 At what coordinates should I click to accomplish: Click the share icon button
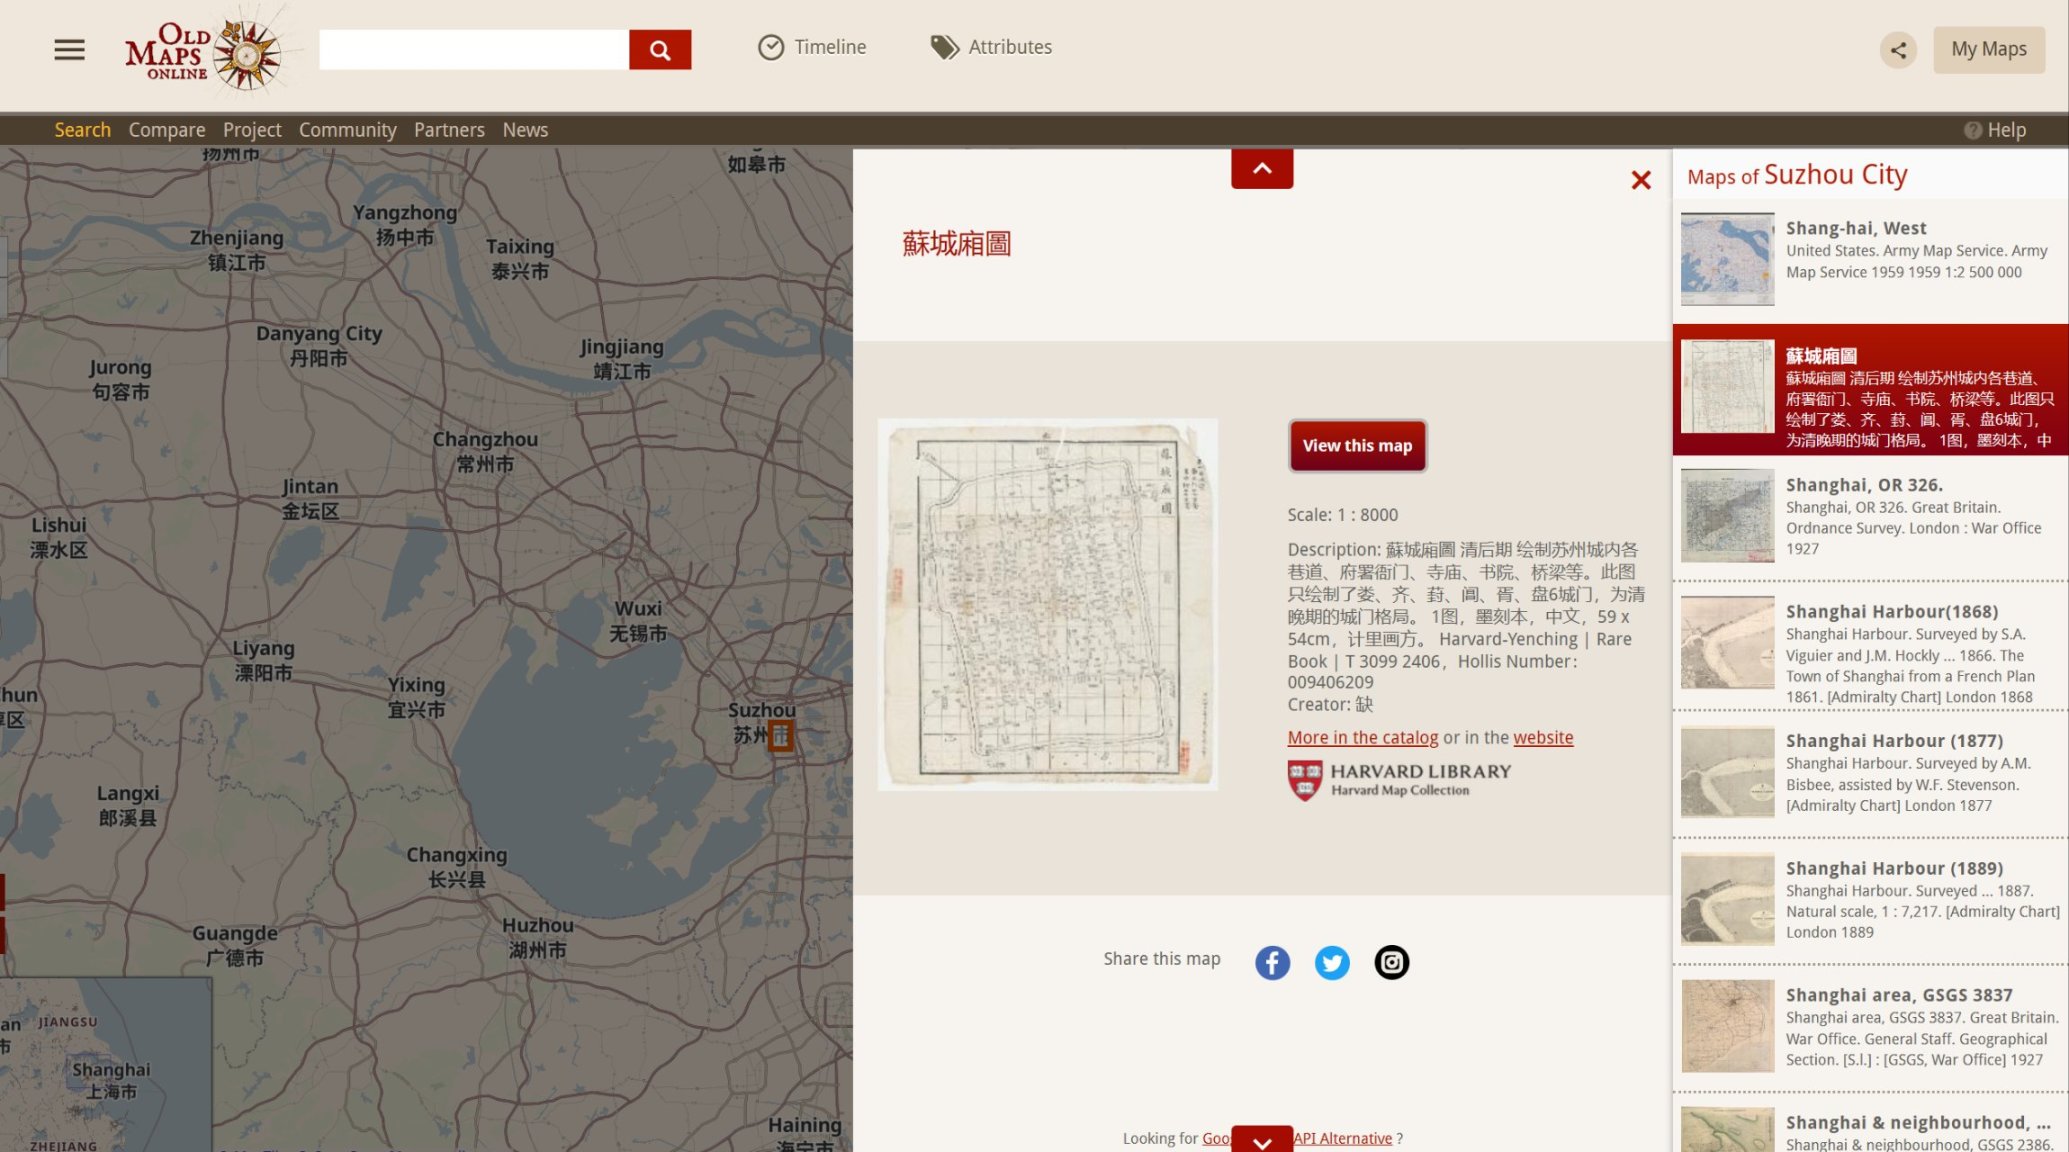[1897, 49]
